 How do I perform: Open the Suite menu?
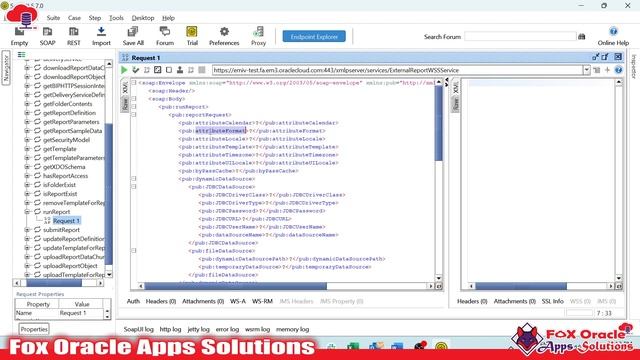[x=53, y=18]
